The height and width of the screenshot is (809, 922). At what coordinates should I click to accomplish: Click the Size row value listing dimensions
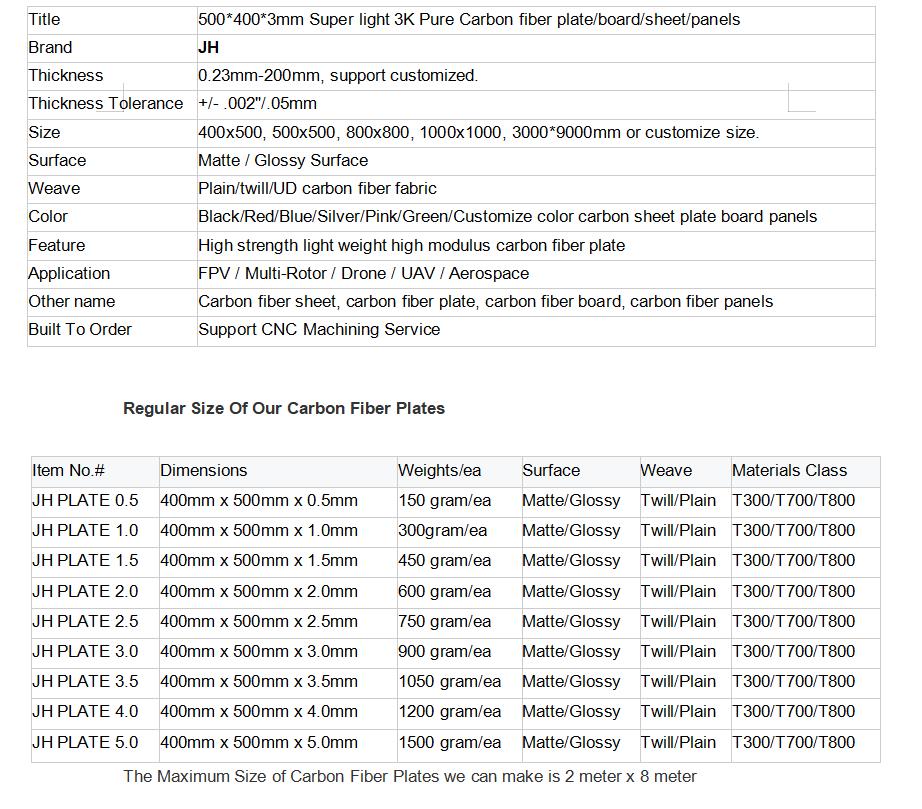point(478,132)
